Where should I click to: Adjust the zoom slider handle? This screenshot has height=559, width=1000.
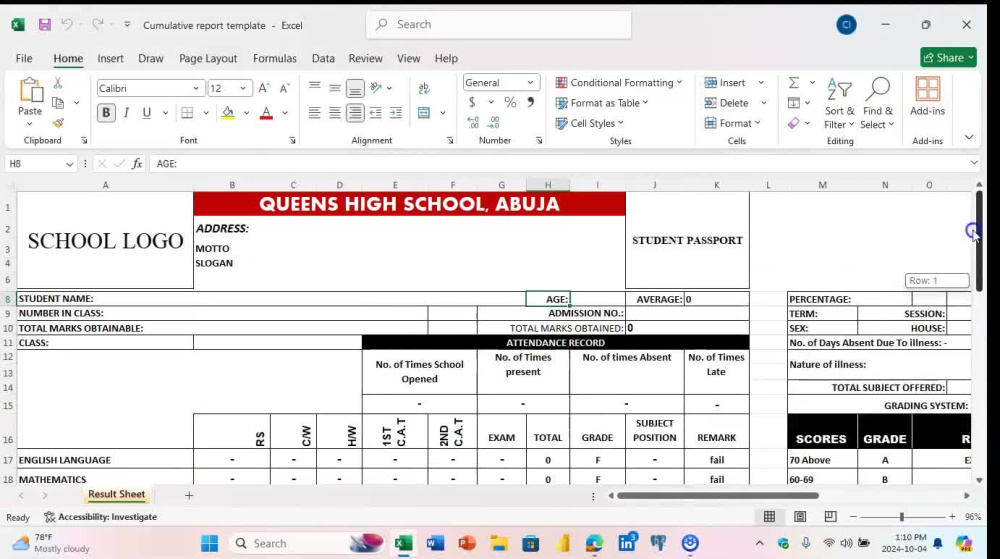click(902, 517)
